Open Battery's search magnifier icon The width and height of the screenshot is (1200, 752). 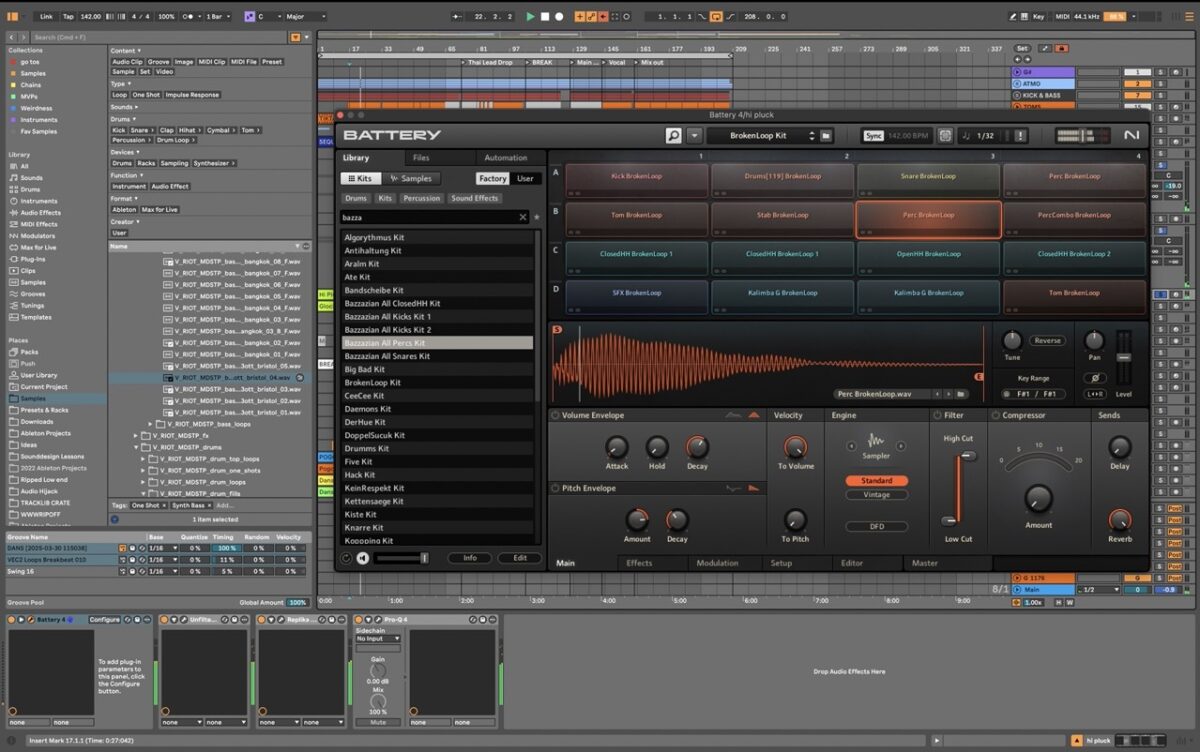click(x=673, y=135)
